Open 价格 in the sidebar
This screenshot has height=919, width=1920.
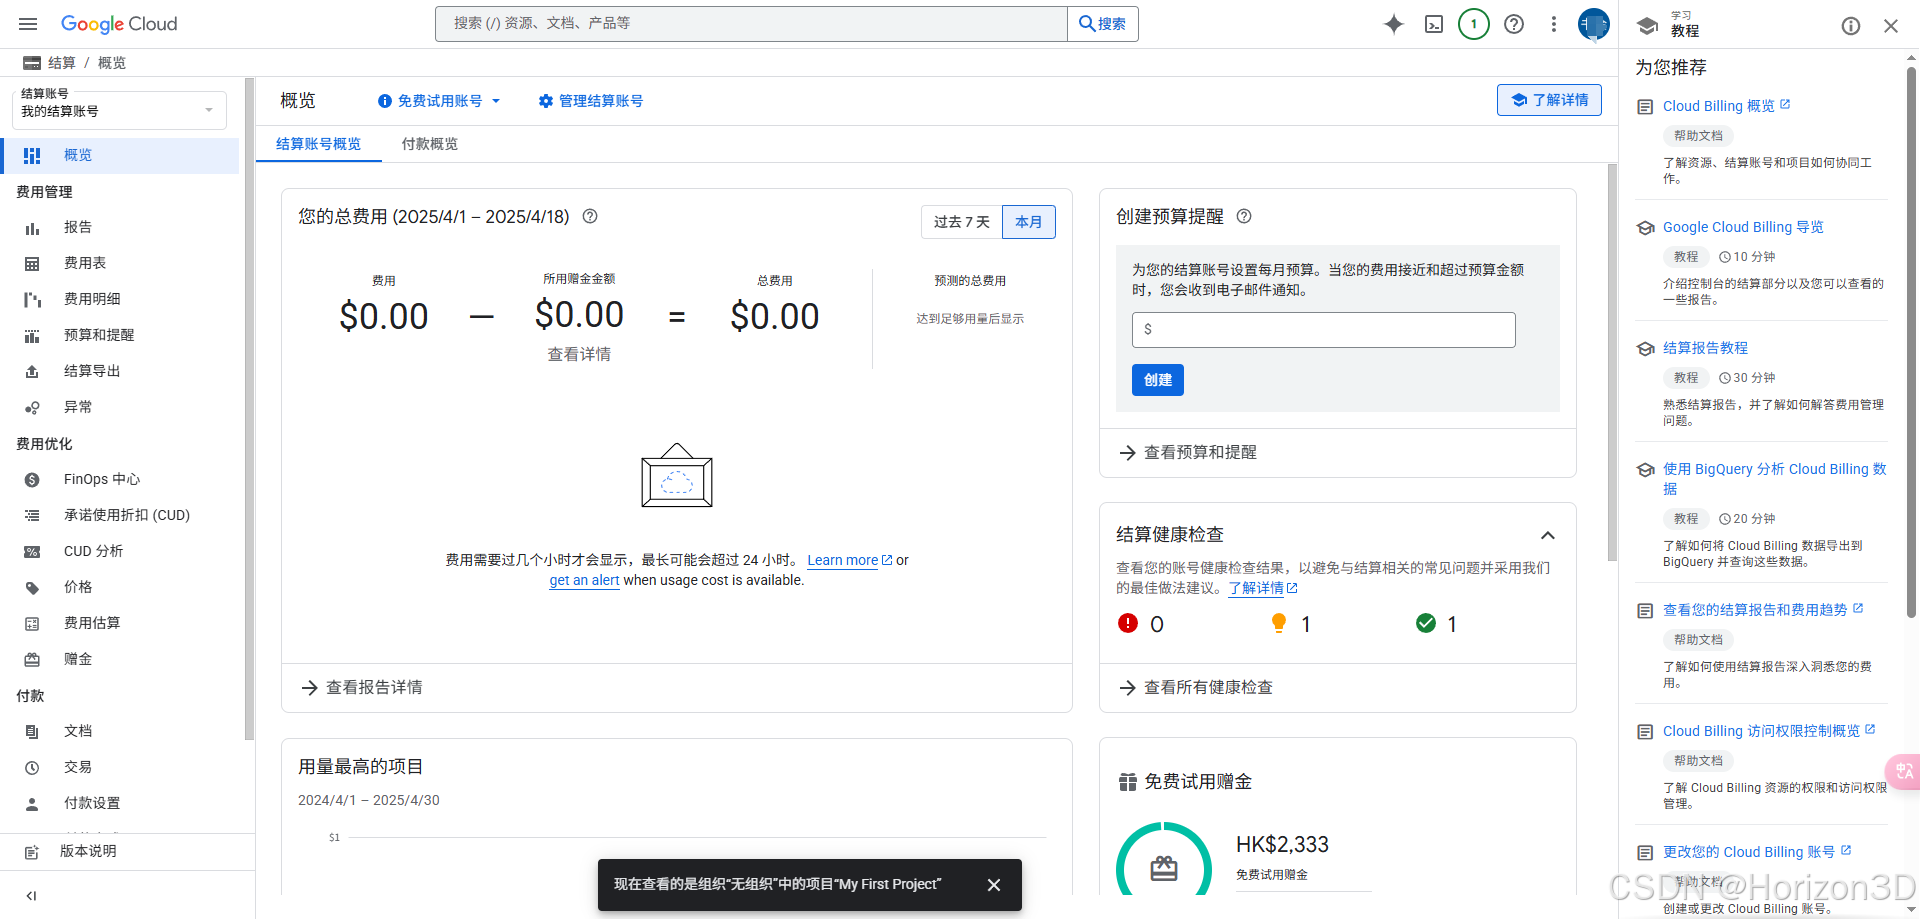[120, 587]
